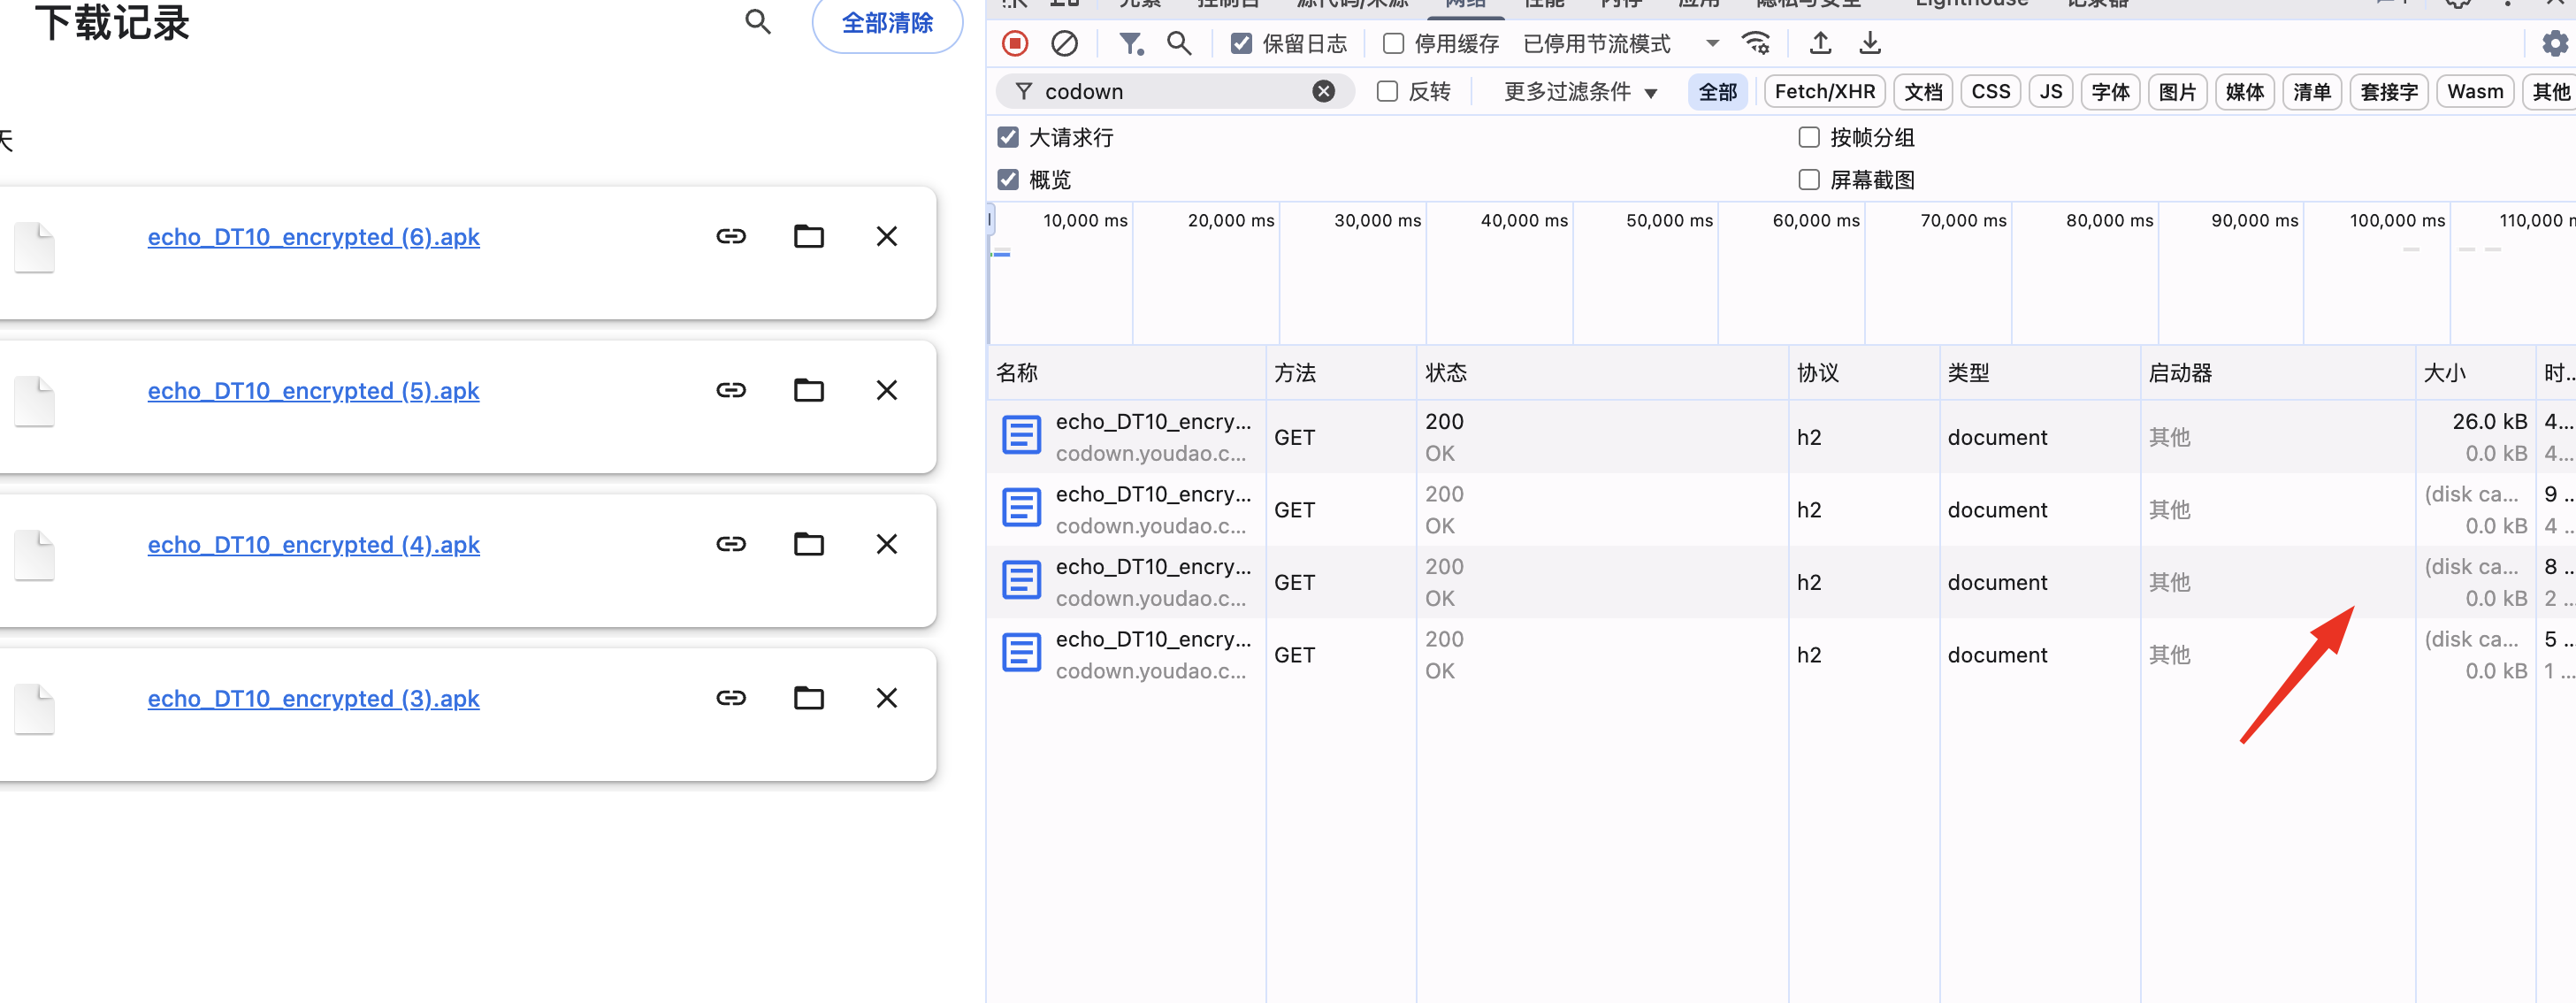Toggle 反转 checkbox
The width and height of the screenshot is (2576, 1003).
click(1387, 91)
